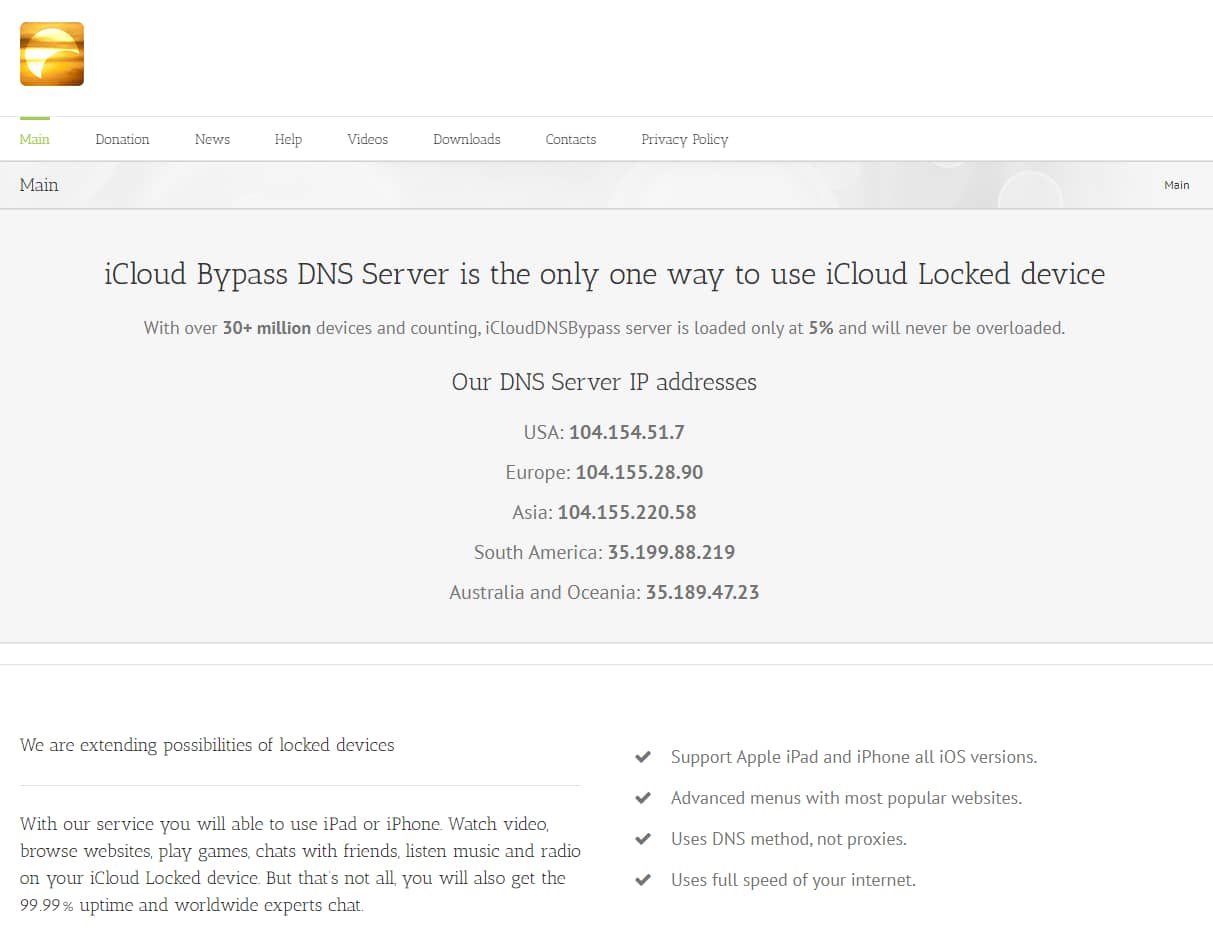Go to the Downloads page

click(x=466, y=139)
